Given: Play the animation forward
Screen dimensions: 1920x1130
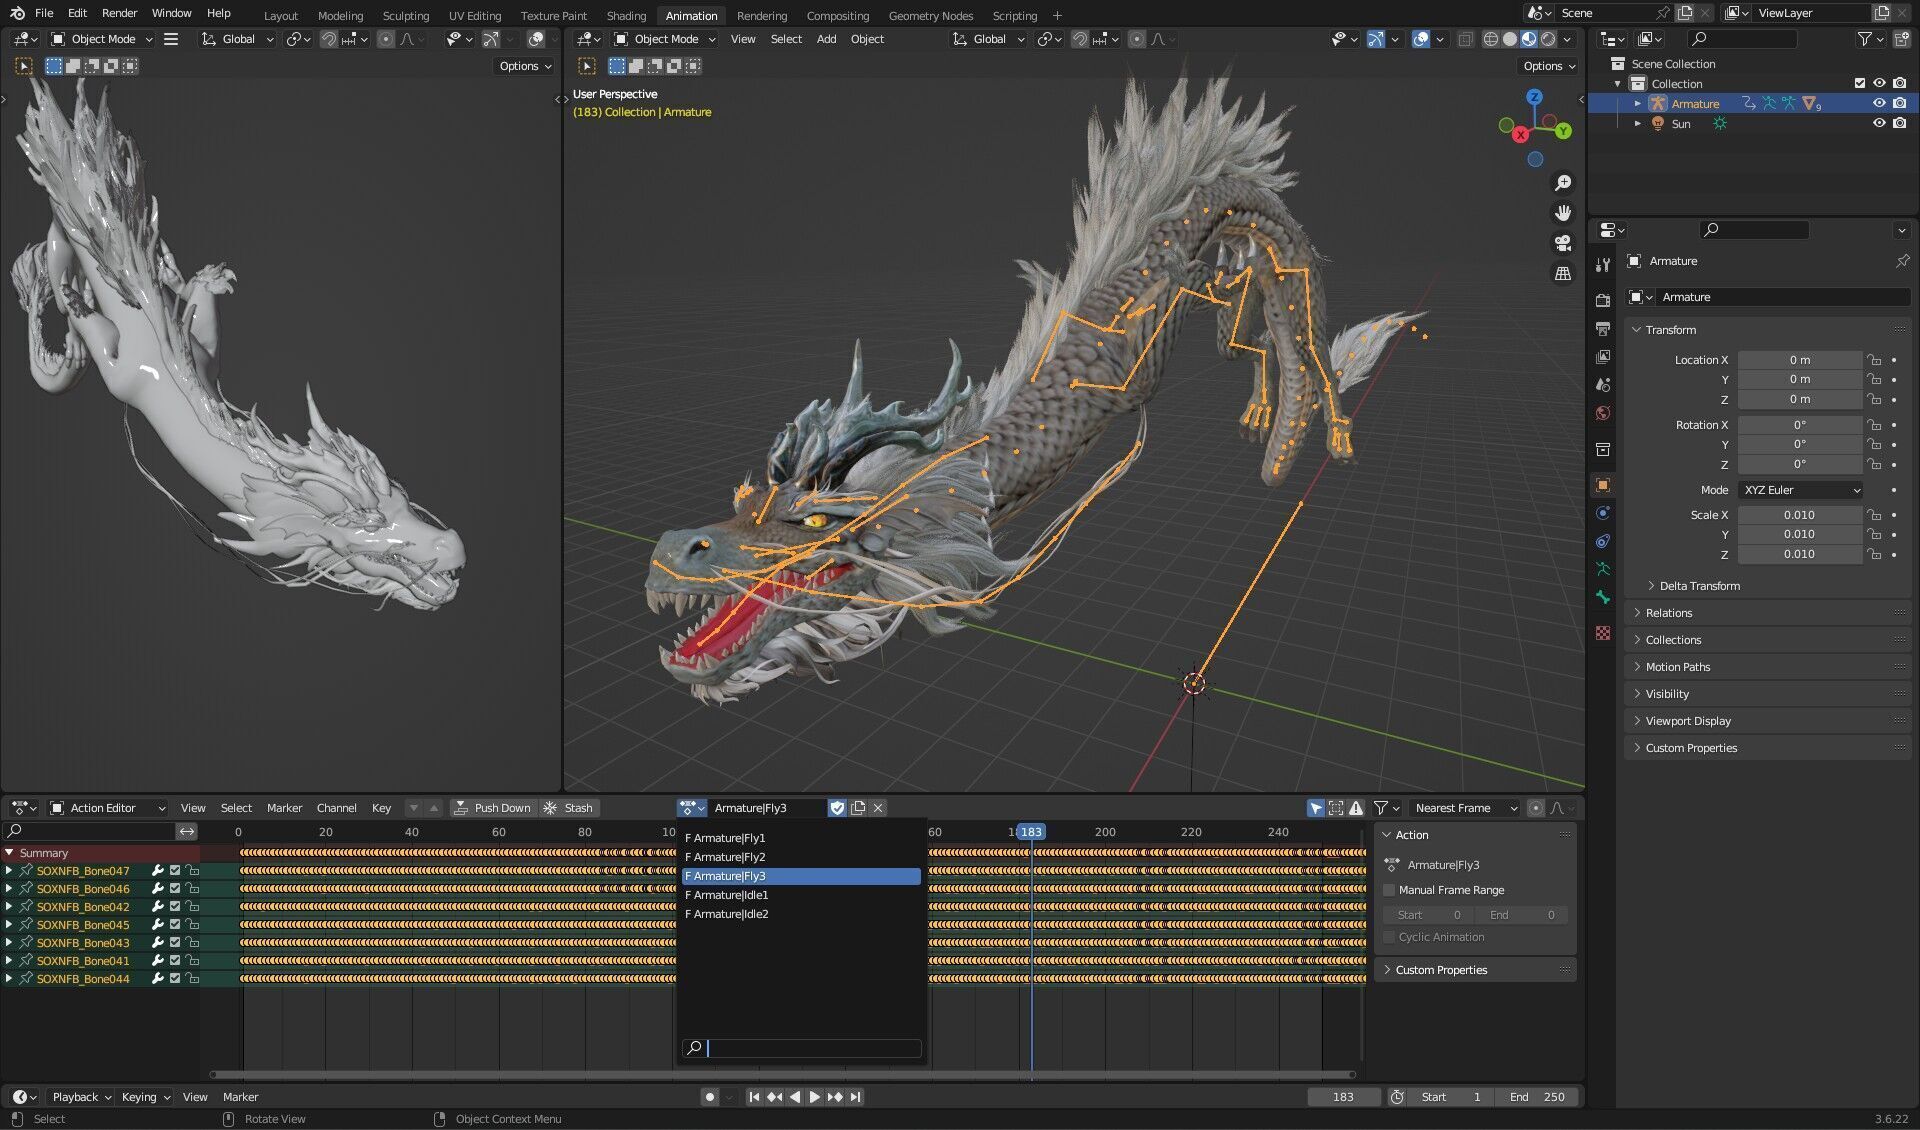Looking at the screenshot, I should 815,1097.
